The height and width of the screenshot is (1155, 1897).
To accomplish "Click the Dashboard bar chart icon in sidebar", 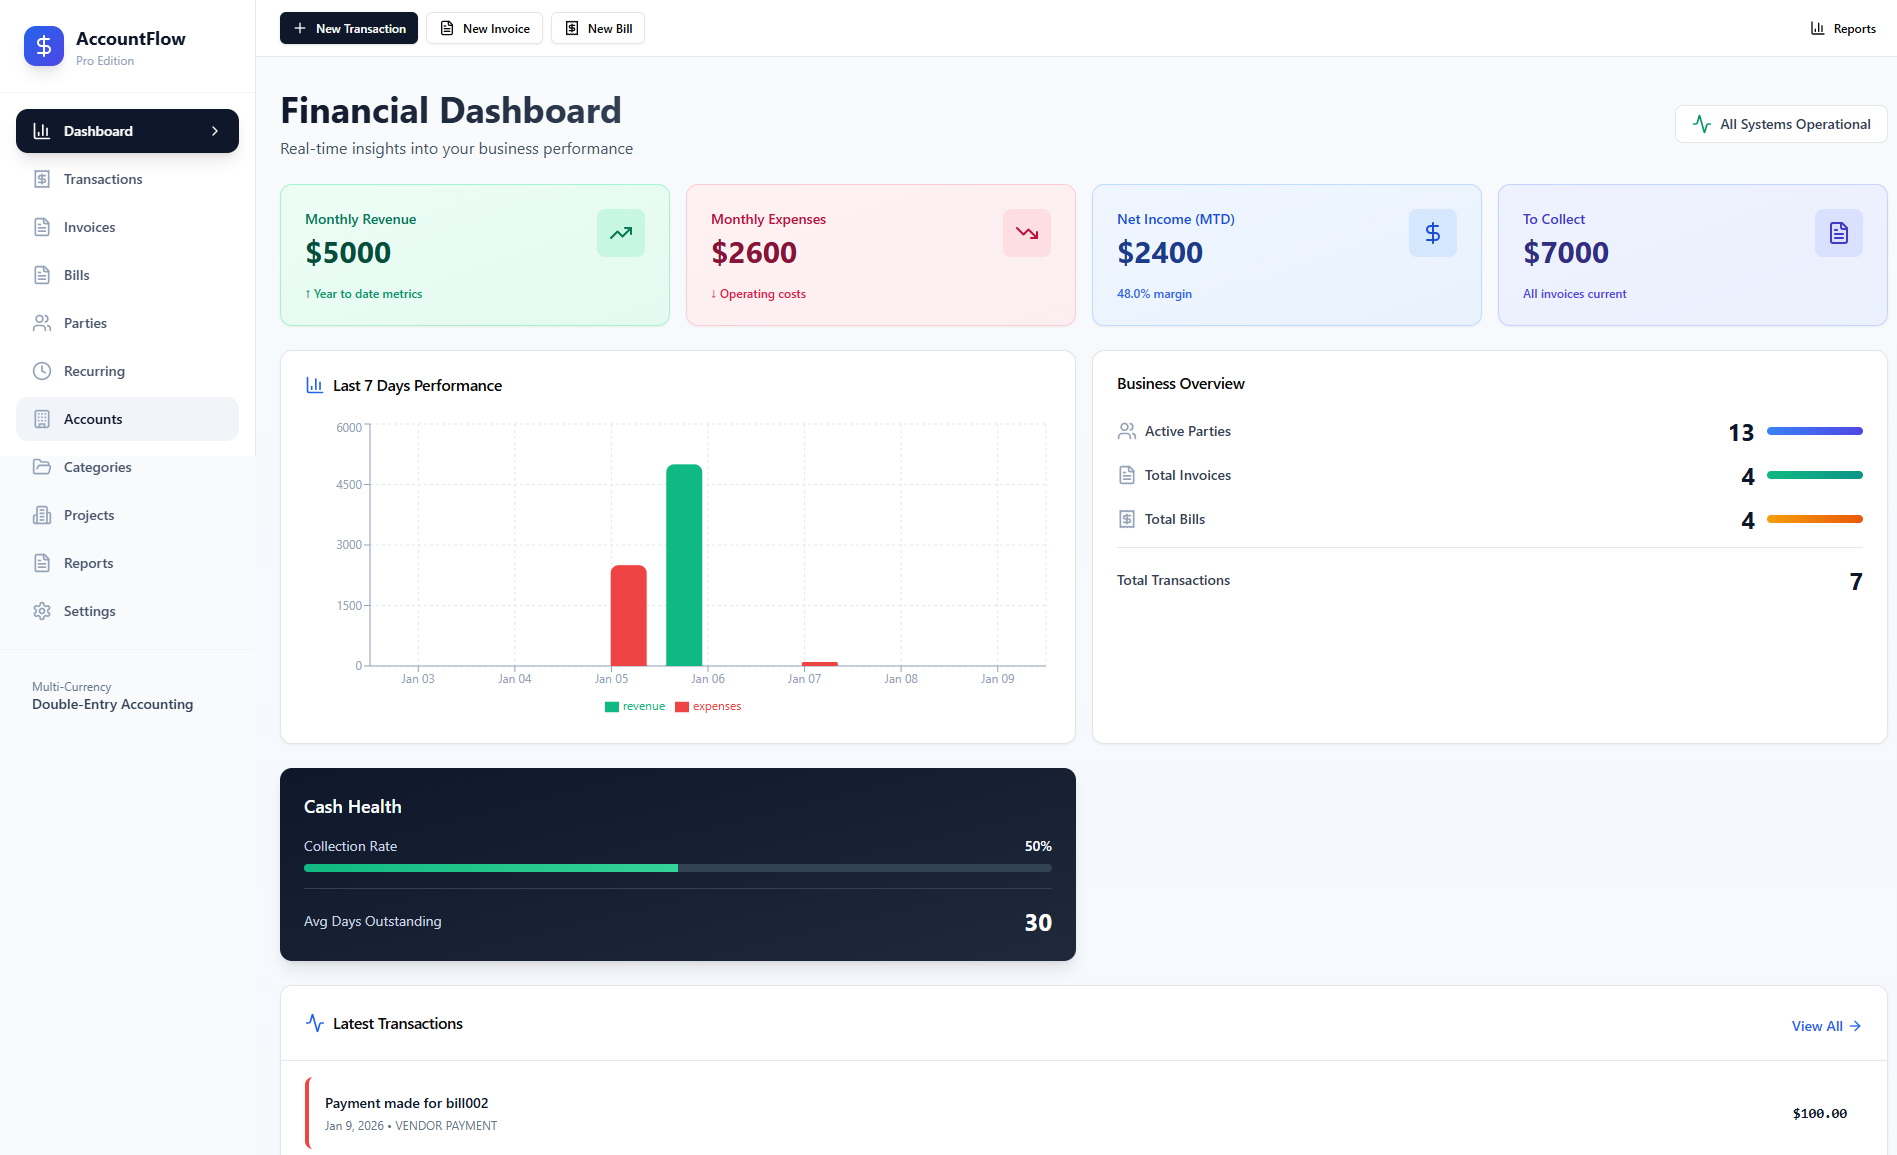I will tap(42, 131).
